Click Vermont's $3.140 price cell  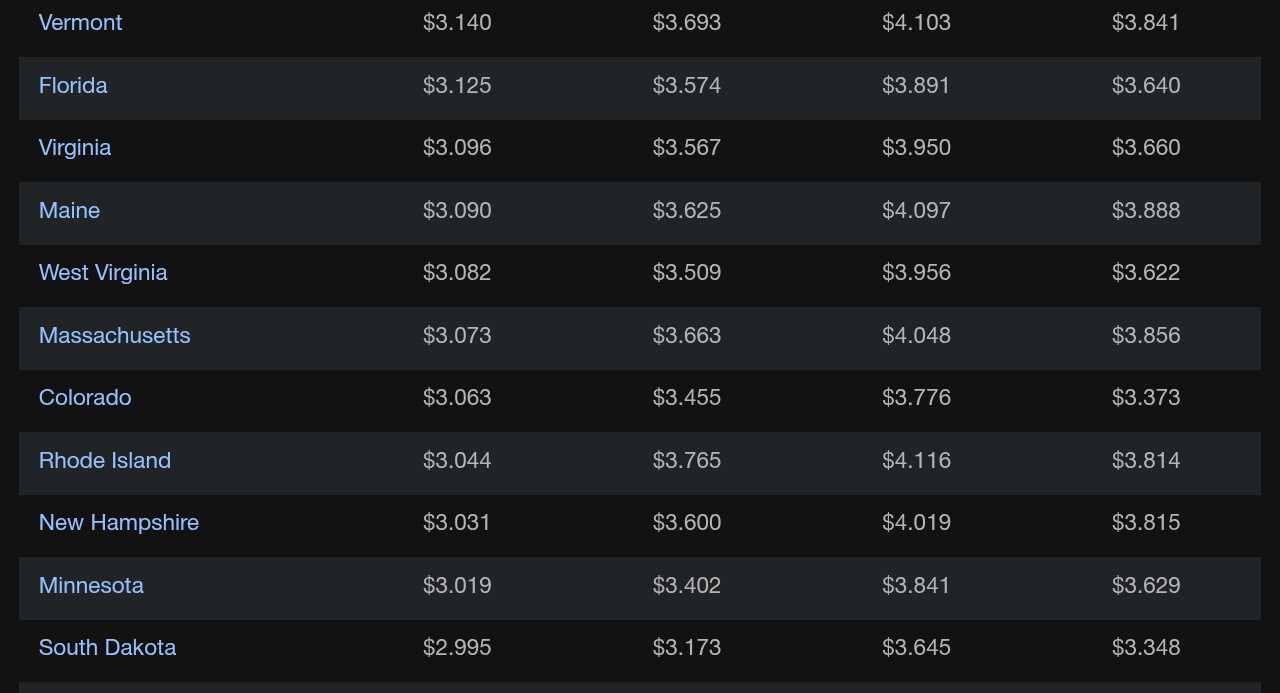pos(457,22)
